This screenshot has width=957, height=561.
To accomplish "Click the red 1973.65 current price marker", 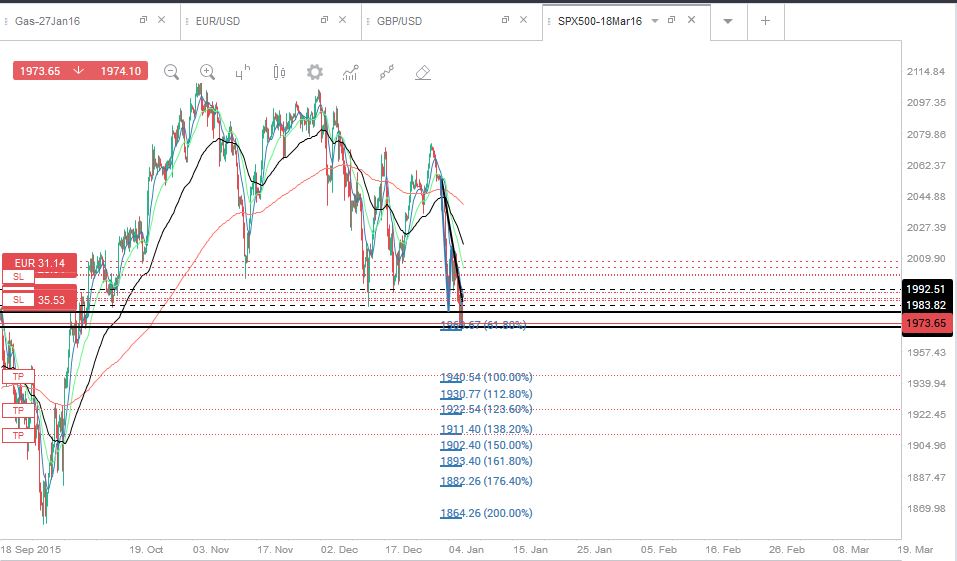I will [x=926, y=324].
